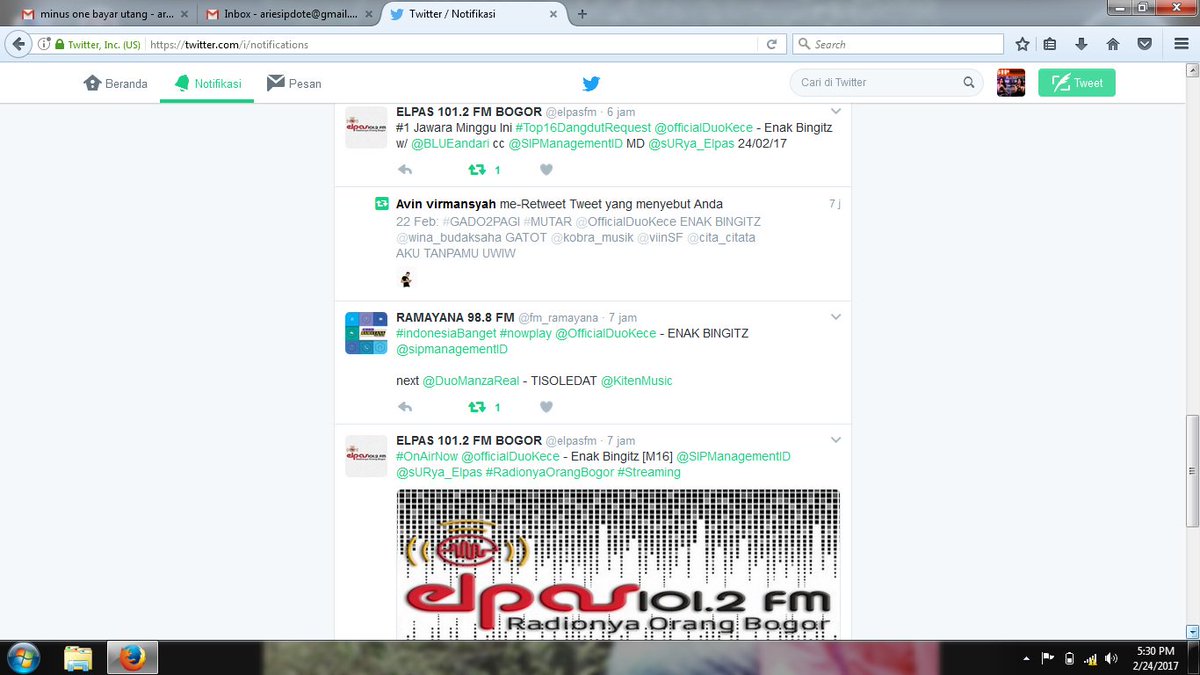Open Pesan messages tab
1200x675 pixels.
click(x=294, y=83)
